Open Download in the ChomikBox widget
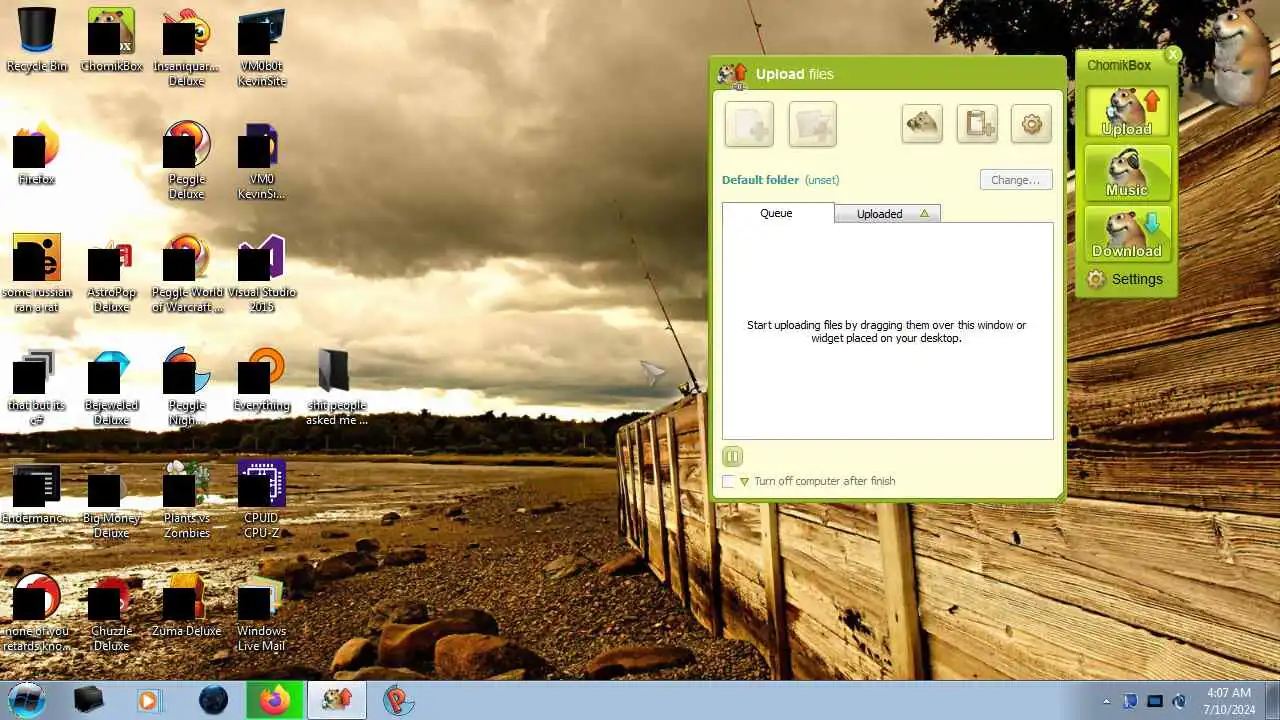The height and width of the screenshot is (720, 1280). (1127, 234)
